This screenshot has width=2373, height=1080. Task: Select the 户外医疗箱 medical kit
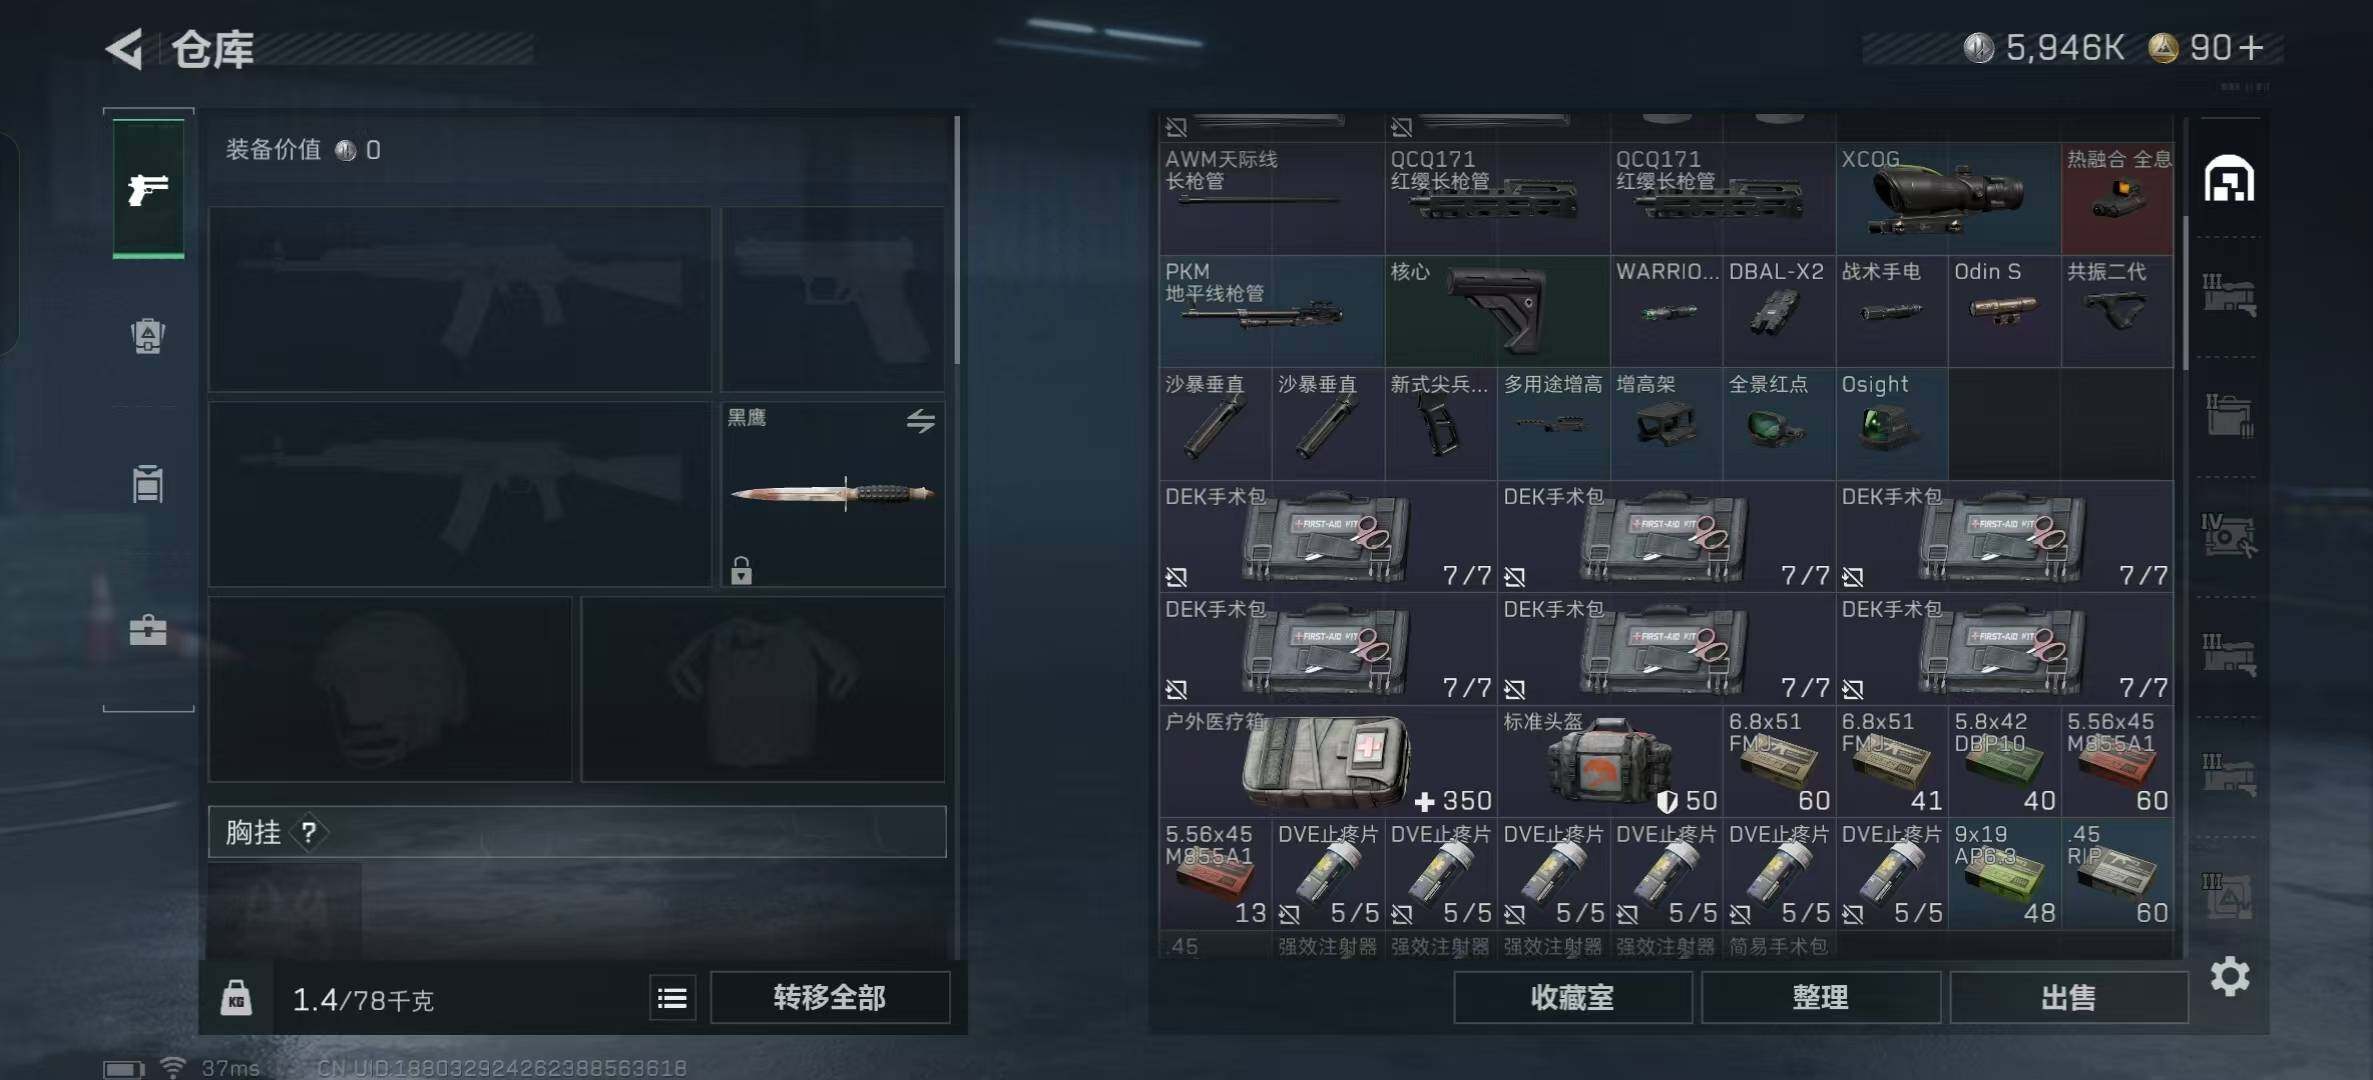(1327, 762)
